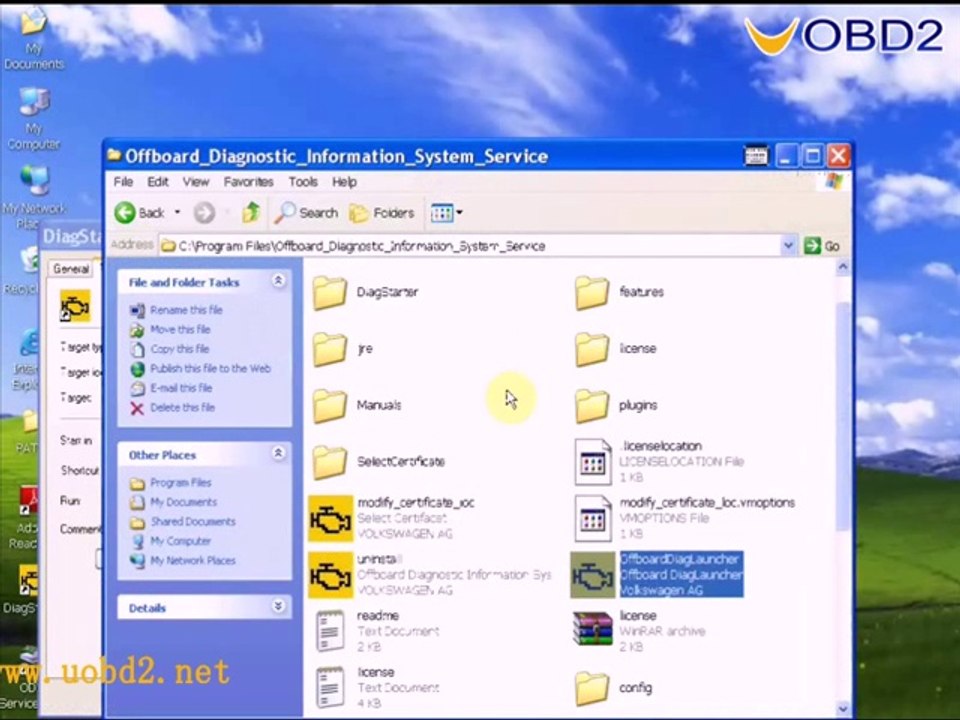This screenshot has width=960, height=720.
Task: Open the Edit menu
Action: 157,182
